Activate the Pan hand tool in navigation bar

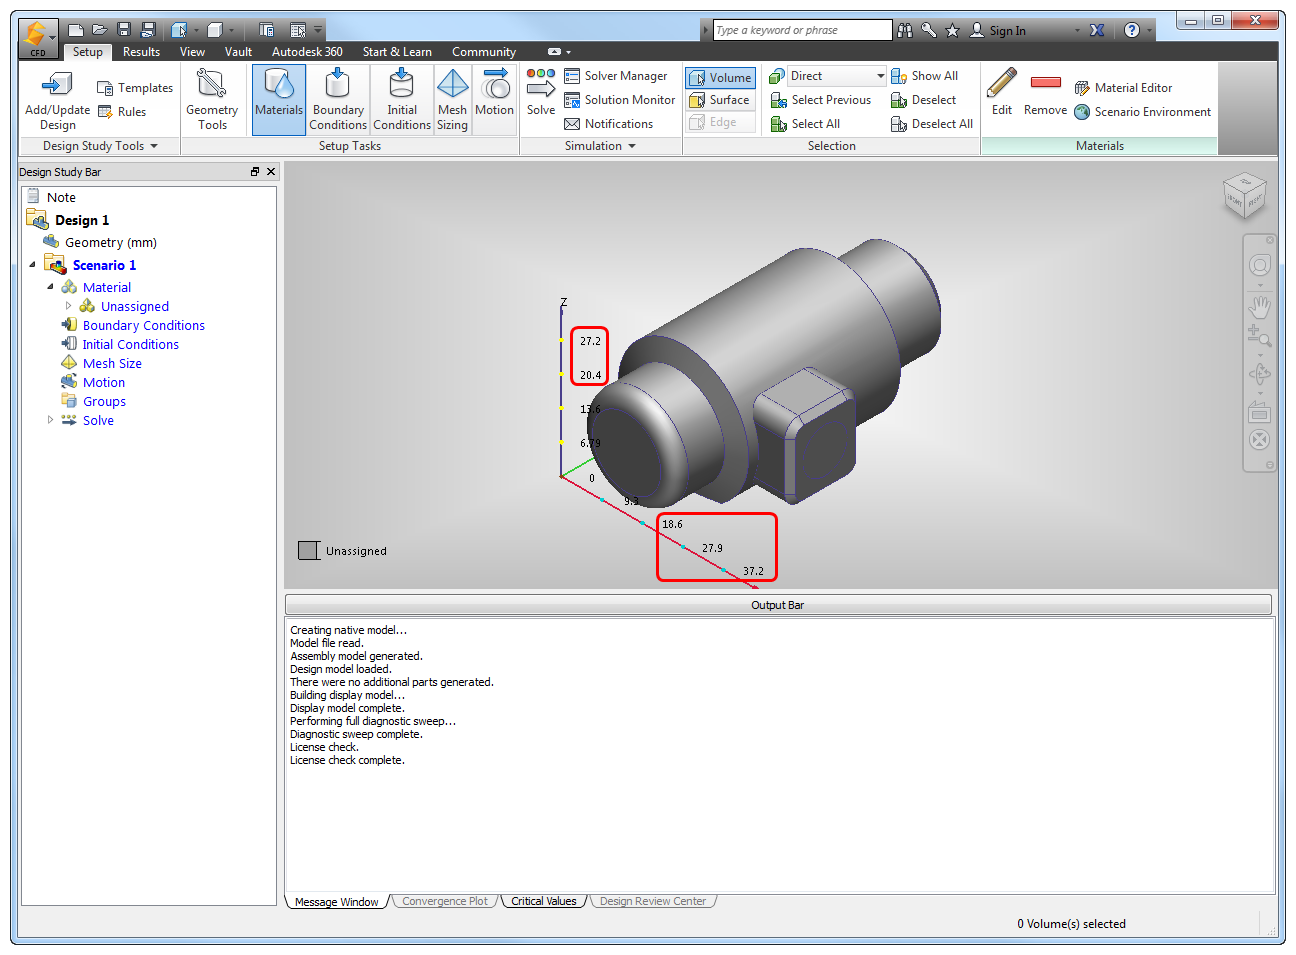coord(1260,305)
